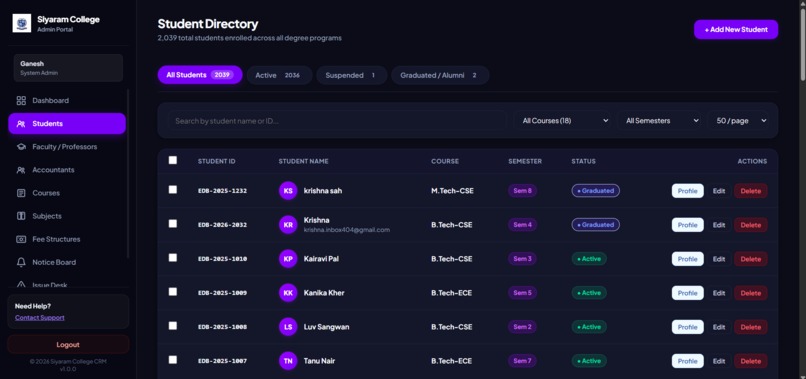Click the sidebar menu scrollbar
The width and height of the screenshot is (806, 379).
[x=128, y=174]
